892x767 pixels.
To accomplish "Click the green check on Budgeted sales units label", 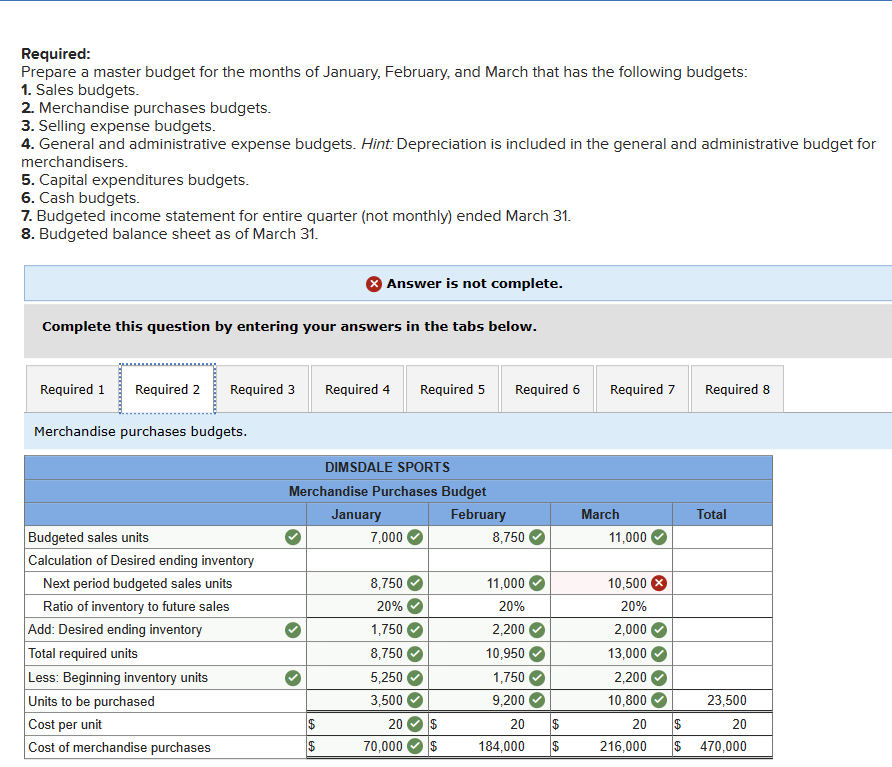I will click(x=293, y=537).
